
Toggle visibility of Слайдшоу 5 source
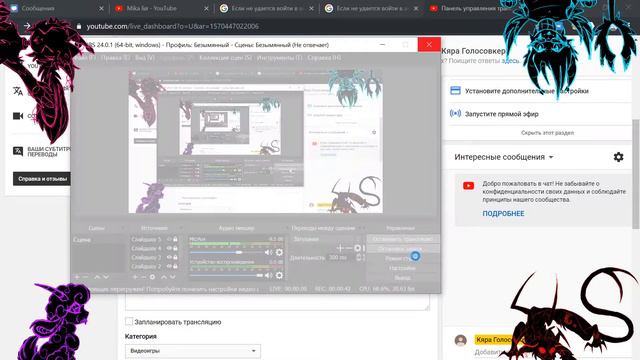coord(169,240)
